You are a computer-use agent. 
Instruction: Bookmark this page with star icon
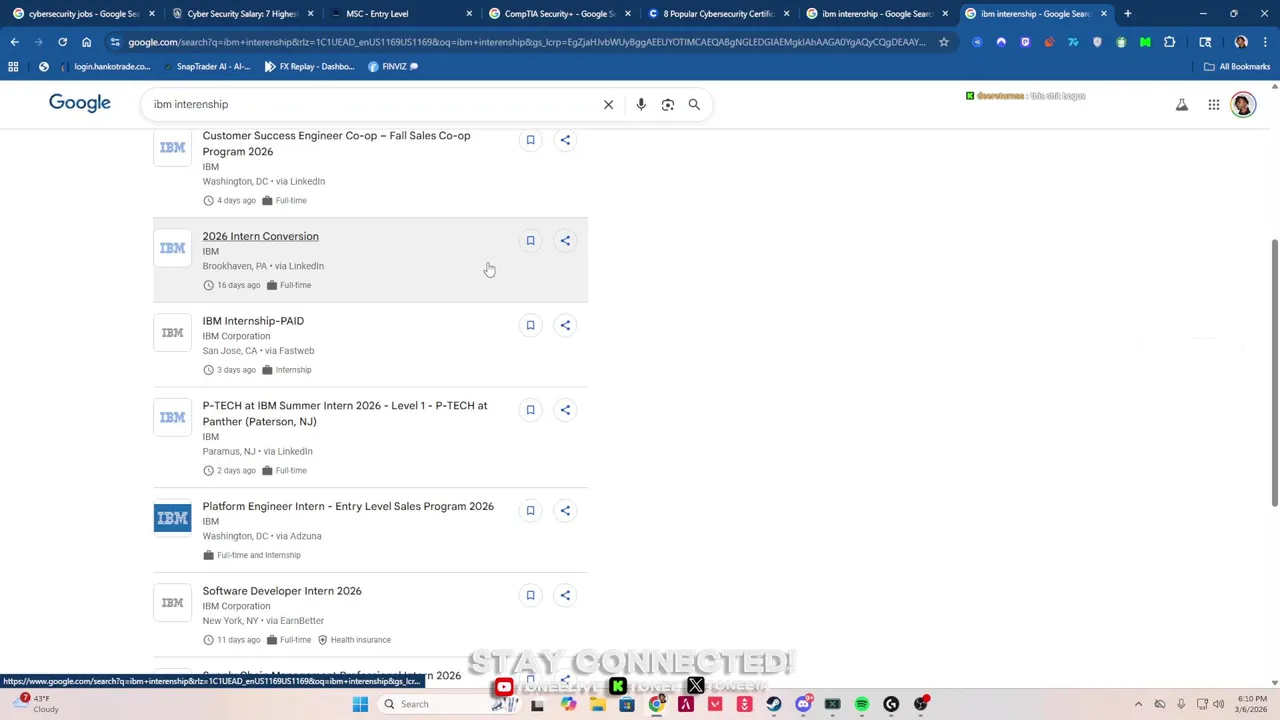pos(943,42)
